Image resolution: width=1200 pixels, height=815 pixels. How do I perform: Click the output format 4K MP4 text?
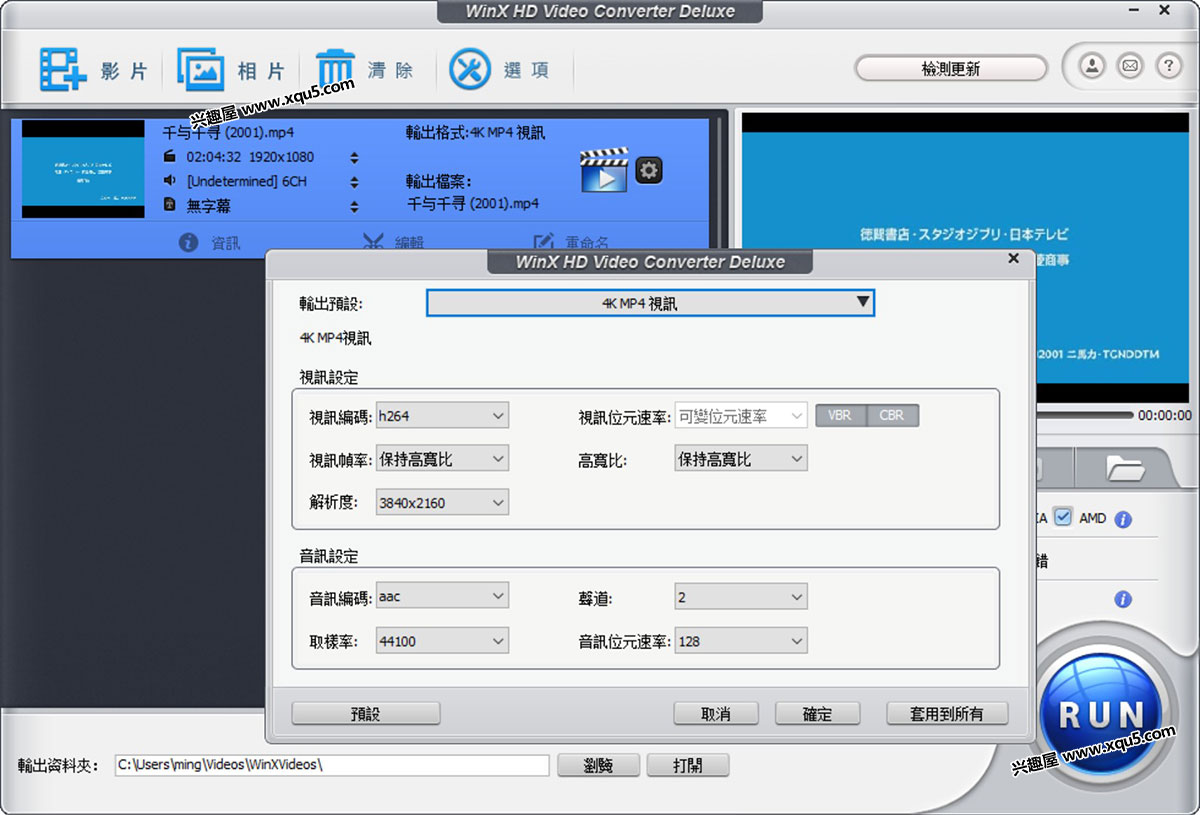(475, 132)
